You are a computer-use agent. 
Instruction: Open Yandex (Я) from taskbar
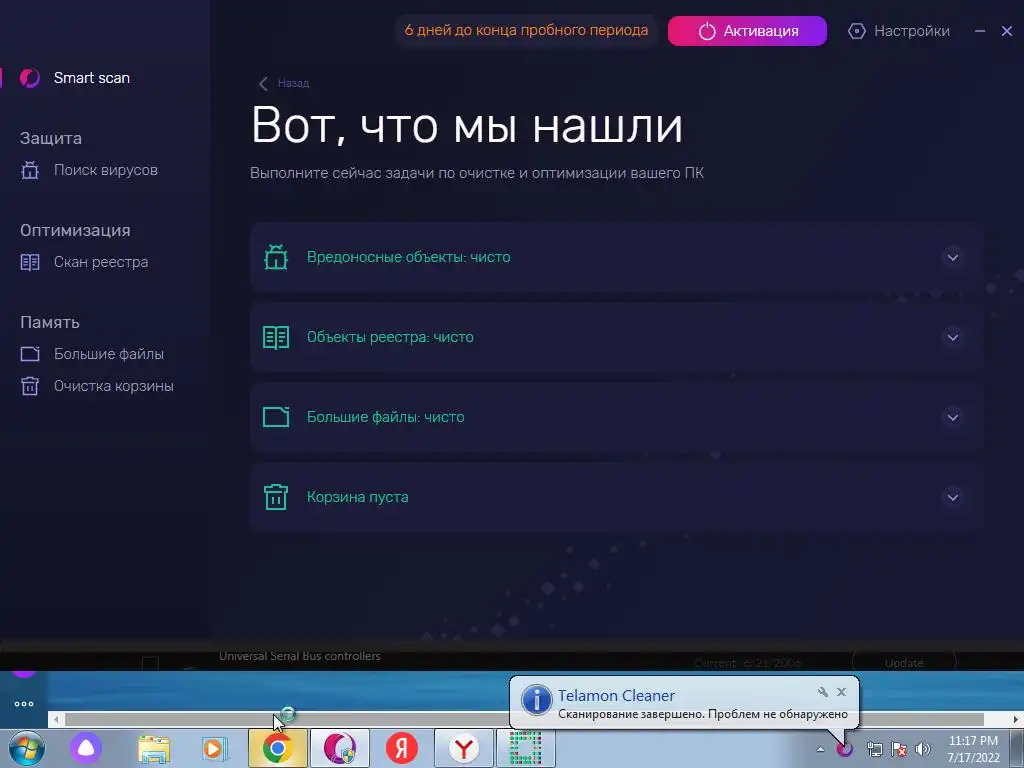(x=402, y=748)
